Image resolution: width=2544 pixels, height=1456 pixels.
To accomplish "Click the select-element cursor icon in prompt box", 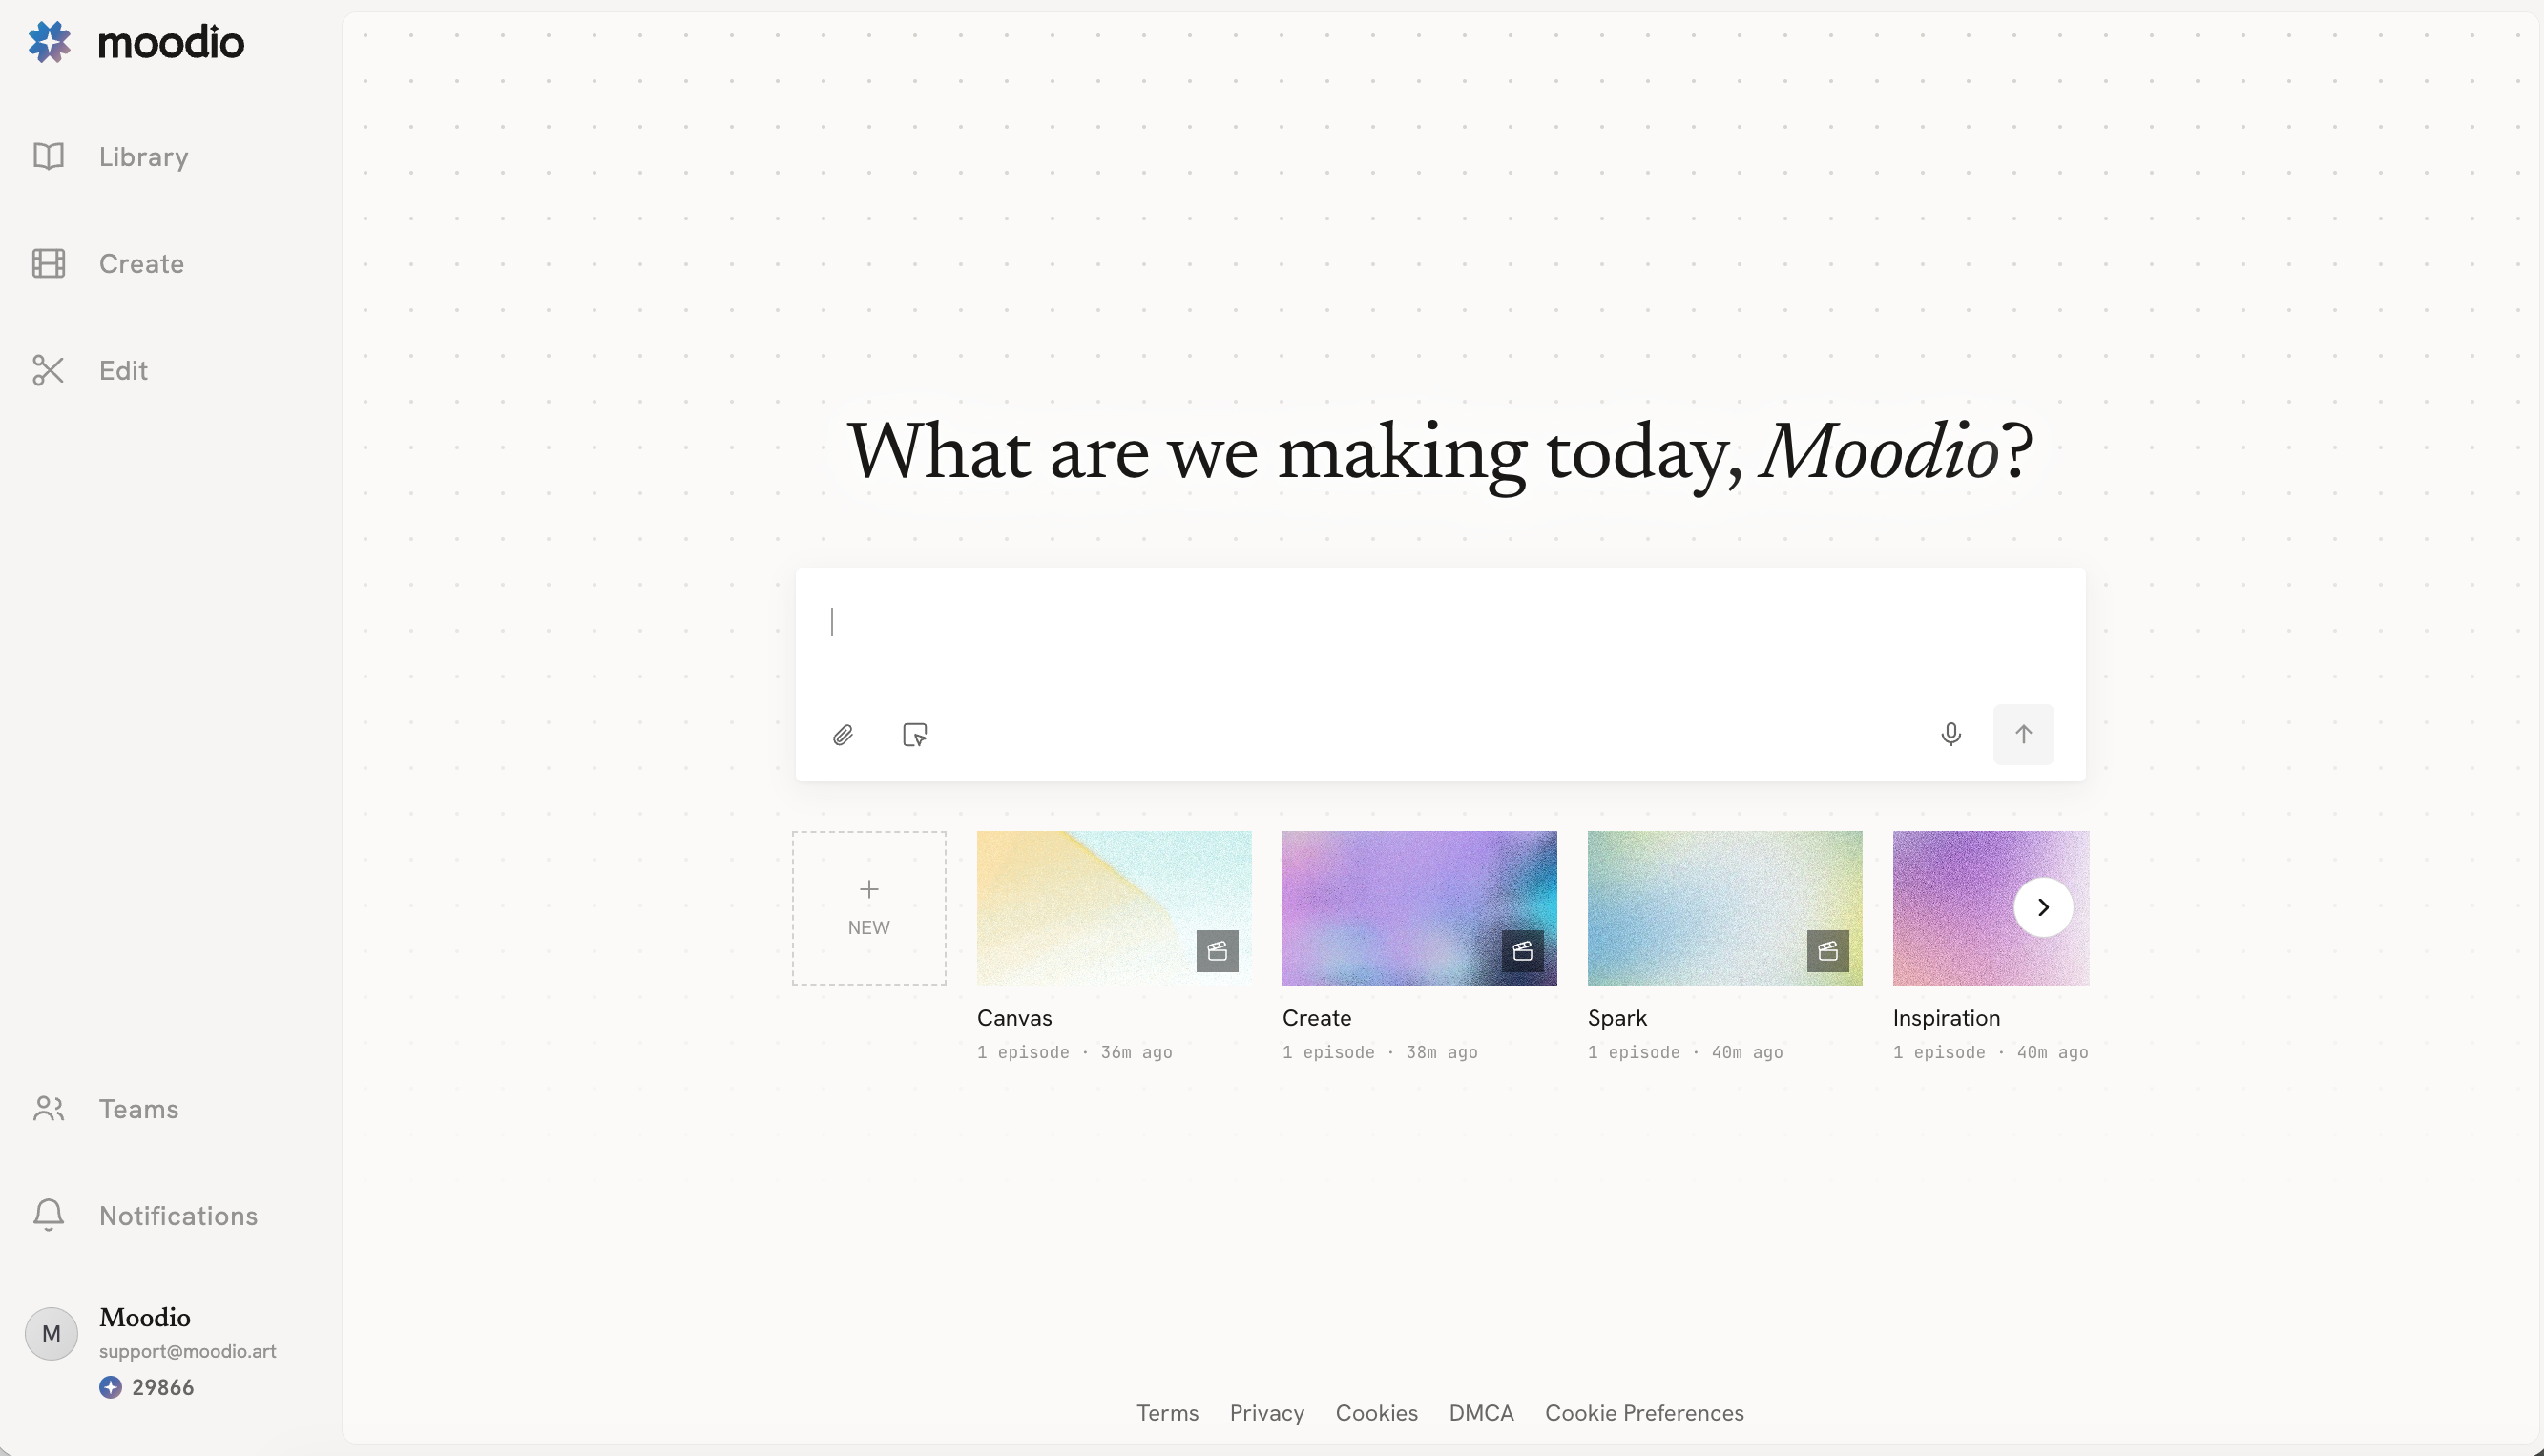I will point(914,735).
